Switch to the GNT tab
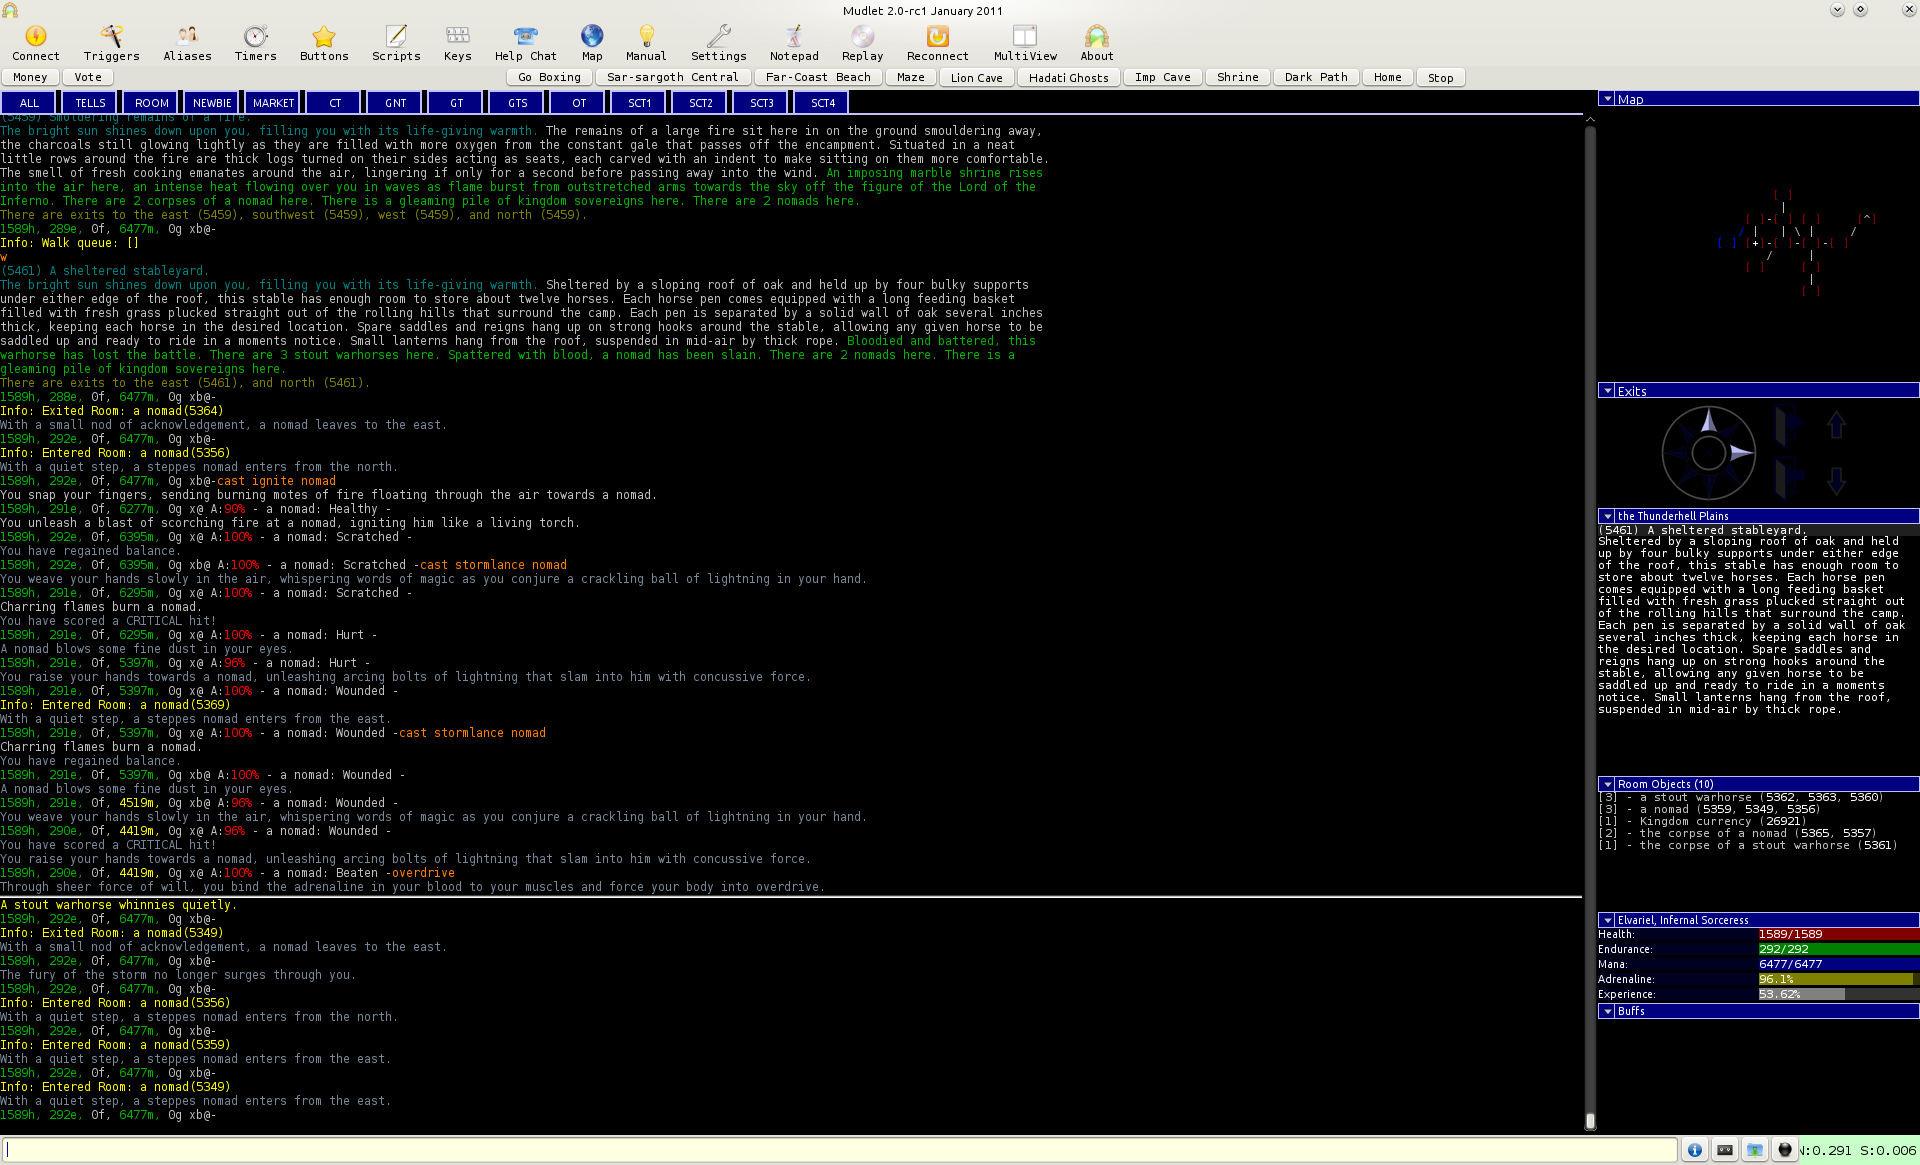 point(396,102)
